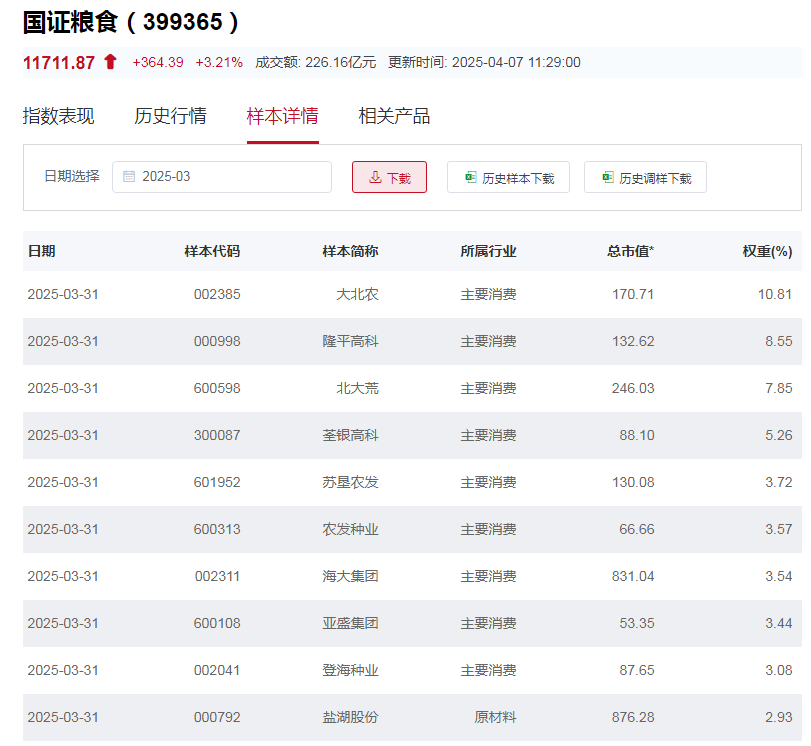Click Excel icon beside 历史样本下载
Viewport: 811px width, 746px height.
(470, 178)
